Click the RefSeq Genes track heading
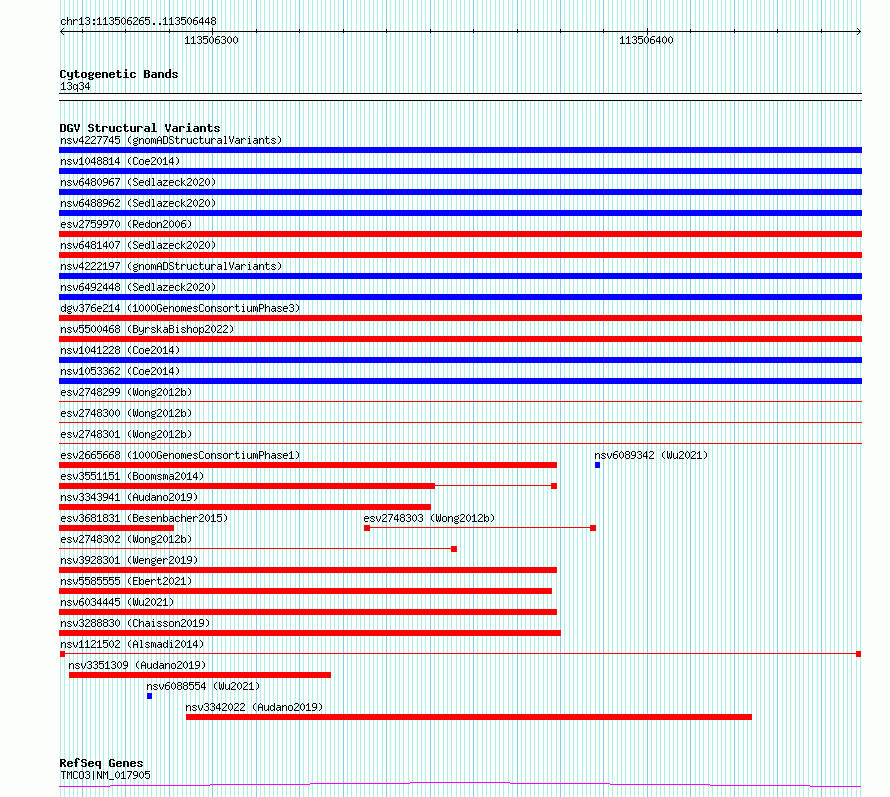 (x=101, y=764)
